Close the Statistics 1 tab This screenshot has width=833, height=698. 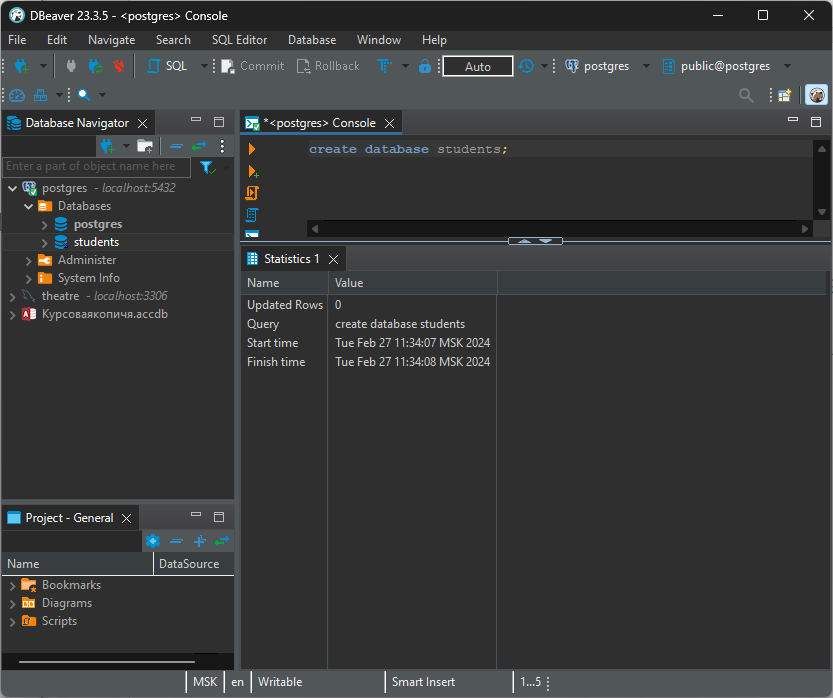pyautogui.click(x=334, y=259)
